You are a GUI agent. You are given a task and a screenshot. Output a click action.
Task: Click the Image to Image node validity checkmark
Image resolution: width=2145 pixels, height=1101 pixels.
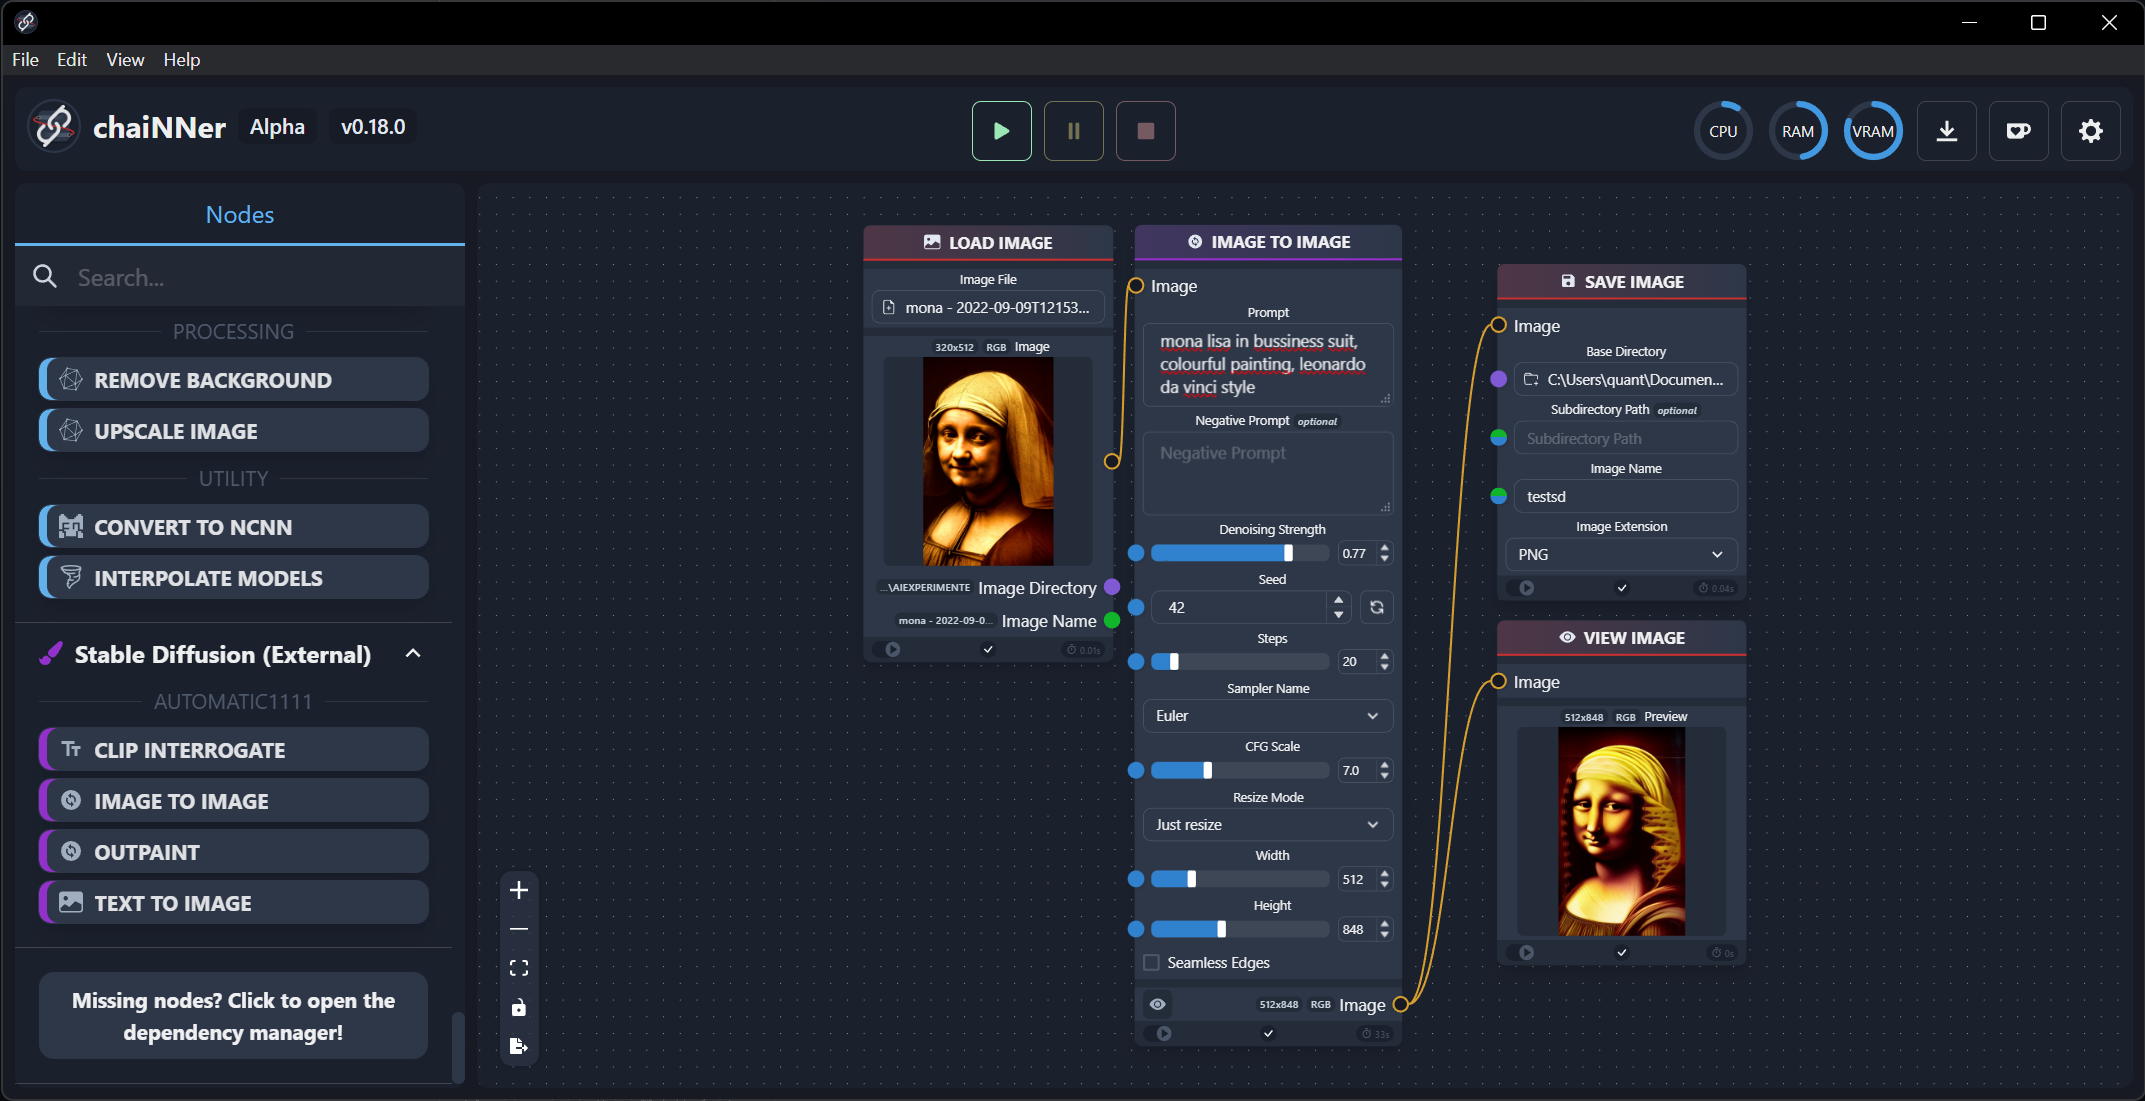click(1268, 1033)
